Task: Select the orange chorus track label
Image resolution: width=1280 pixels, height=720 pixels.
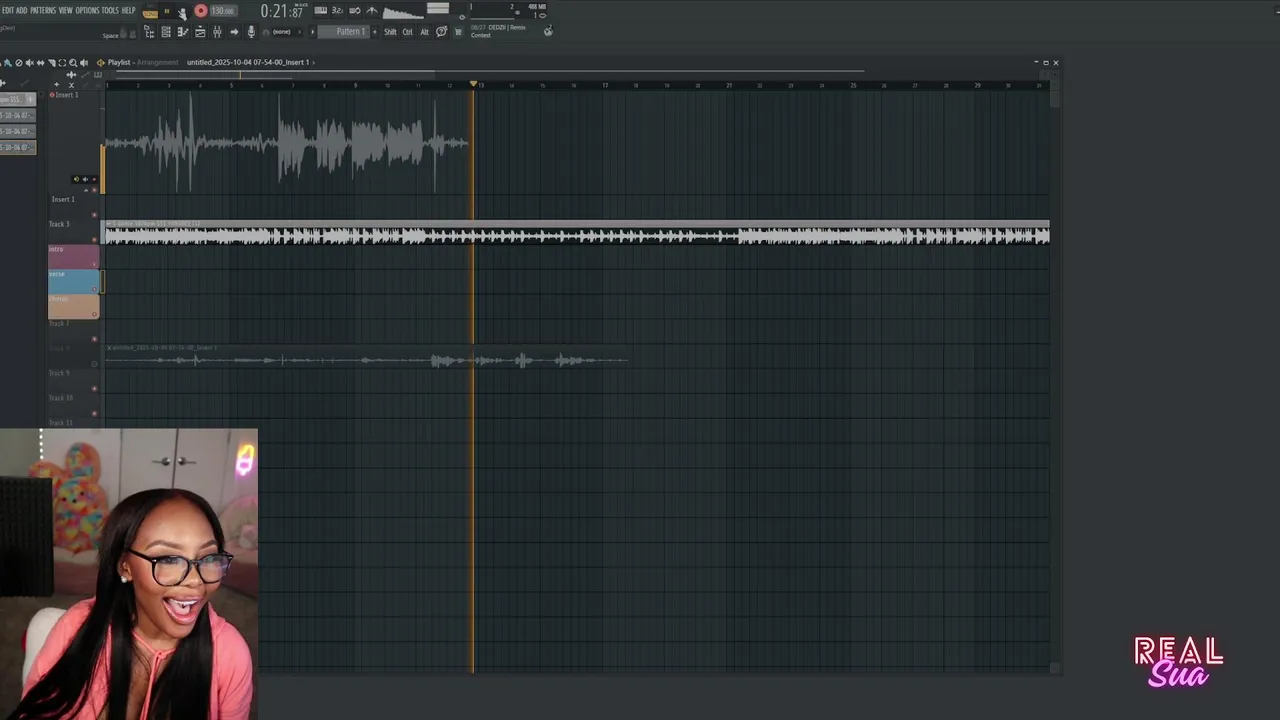Action: pyautogui.click(x=73, y=306)
